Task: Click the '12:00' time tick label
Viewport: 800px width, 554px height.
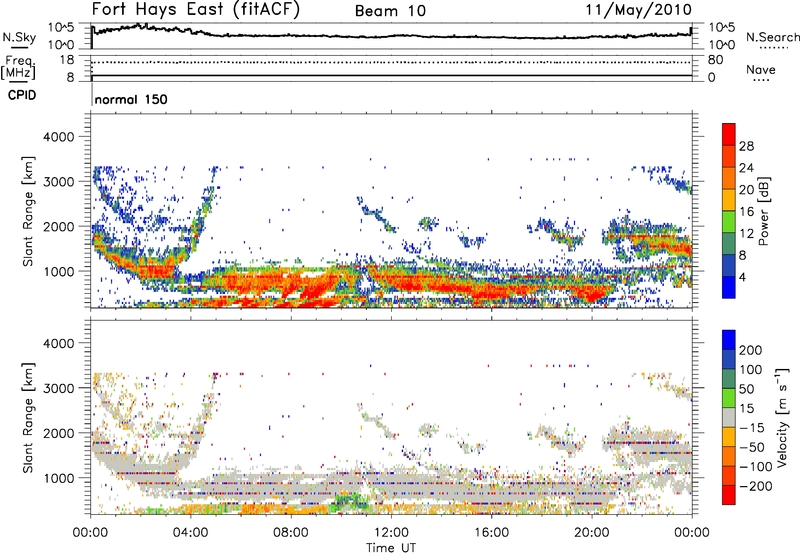Action: click(x=391, y=533)
